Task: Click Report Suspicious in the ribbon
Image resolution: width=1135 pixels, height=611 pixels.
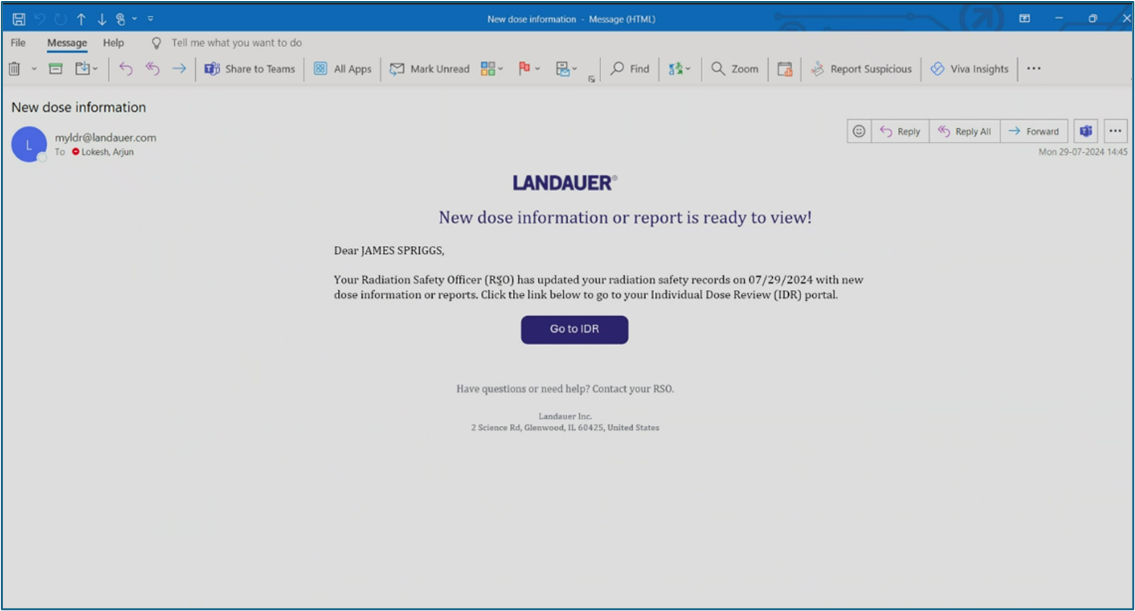Action: click(861, 69)
